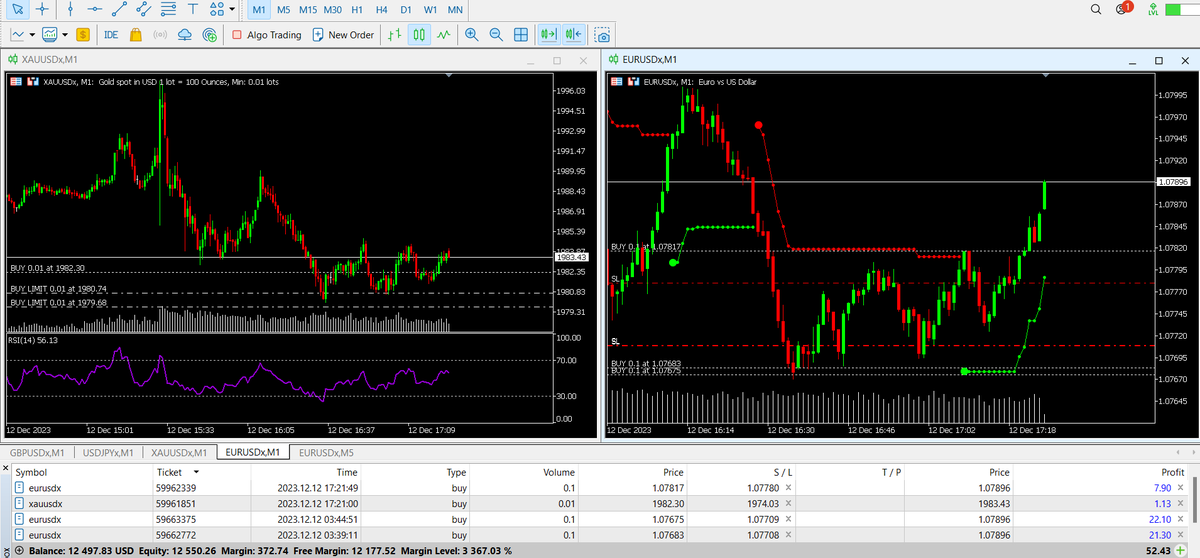Activate the crosshair tool

pyautogui.click(x=42, y=9)
